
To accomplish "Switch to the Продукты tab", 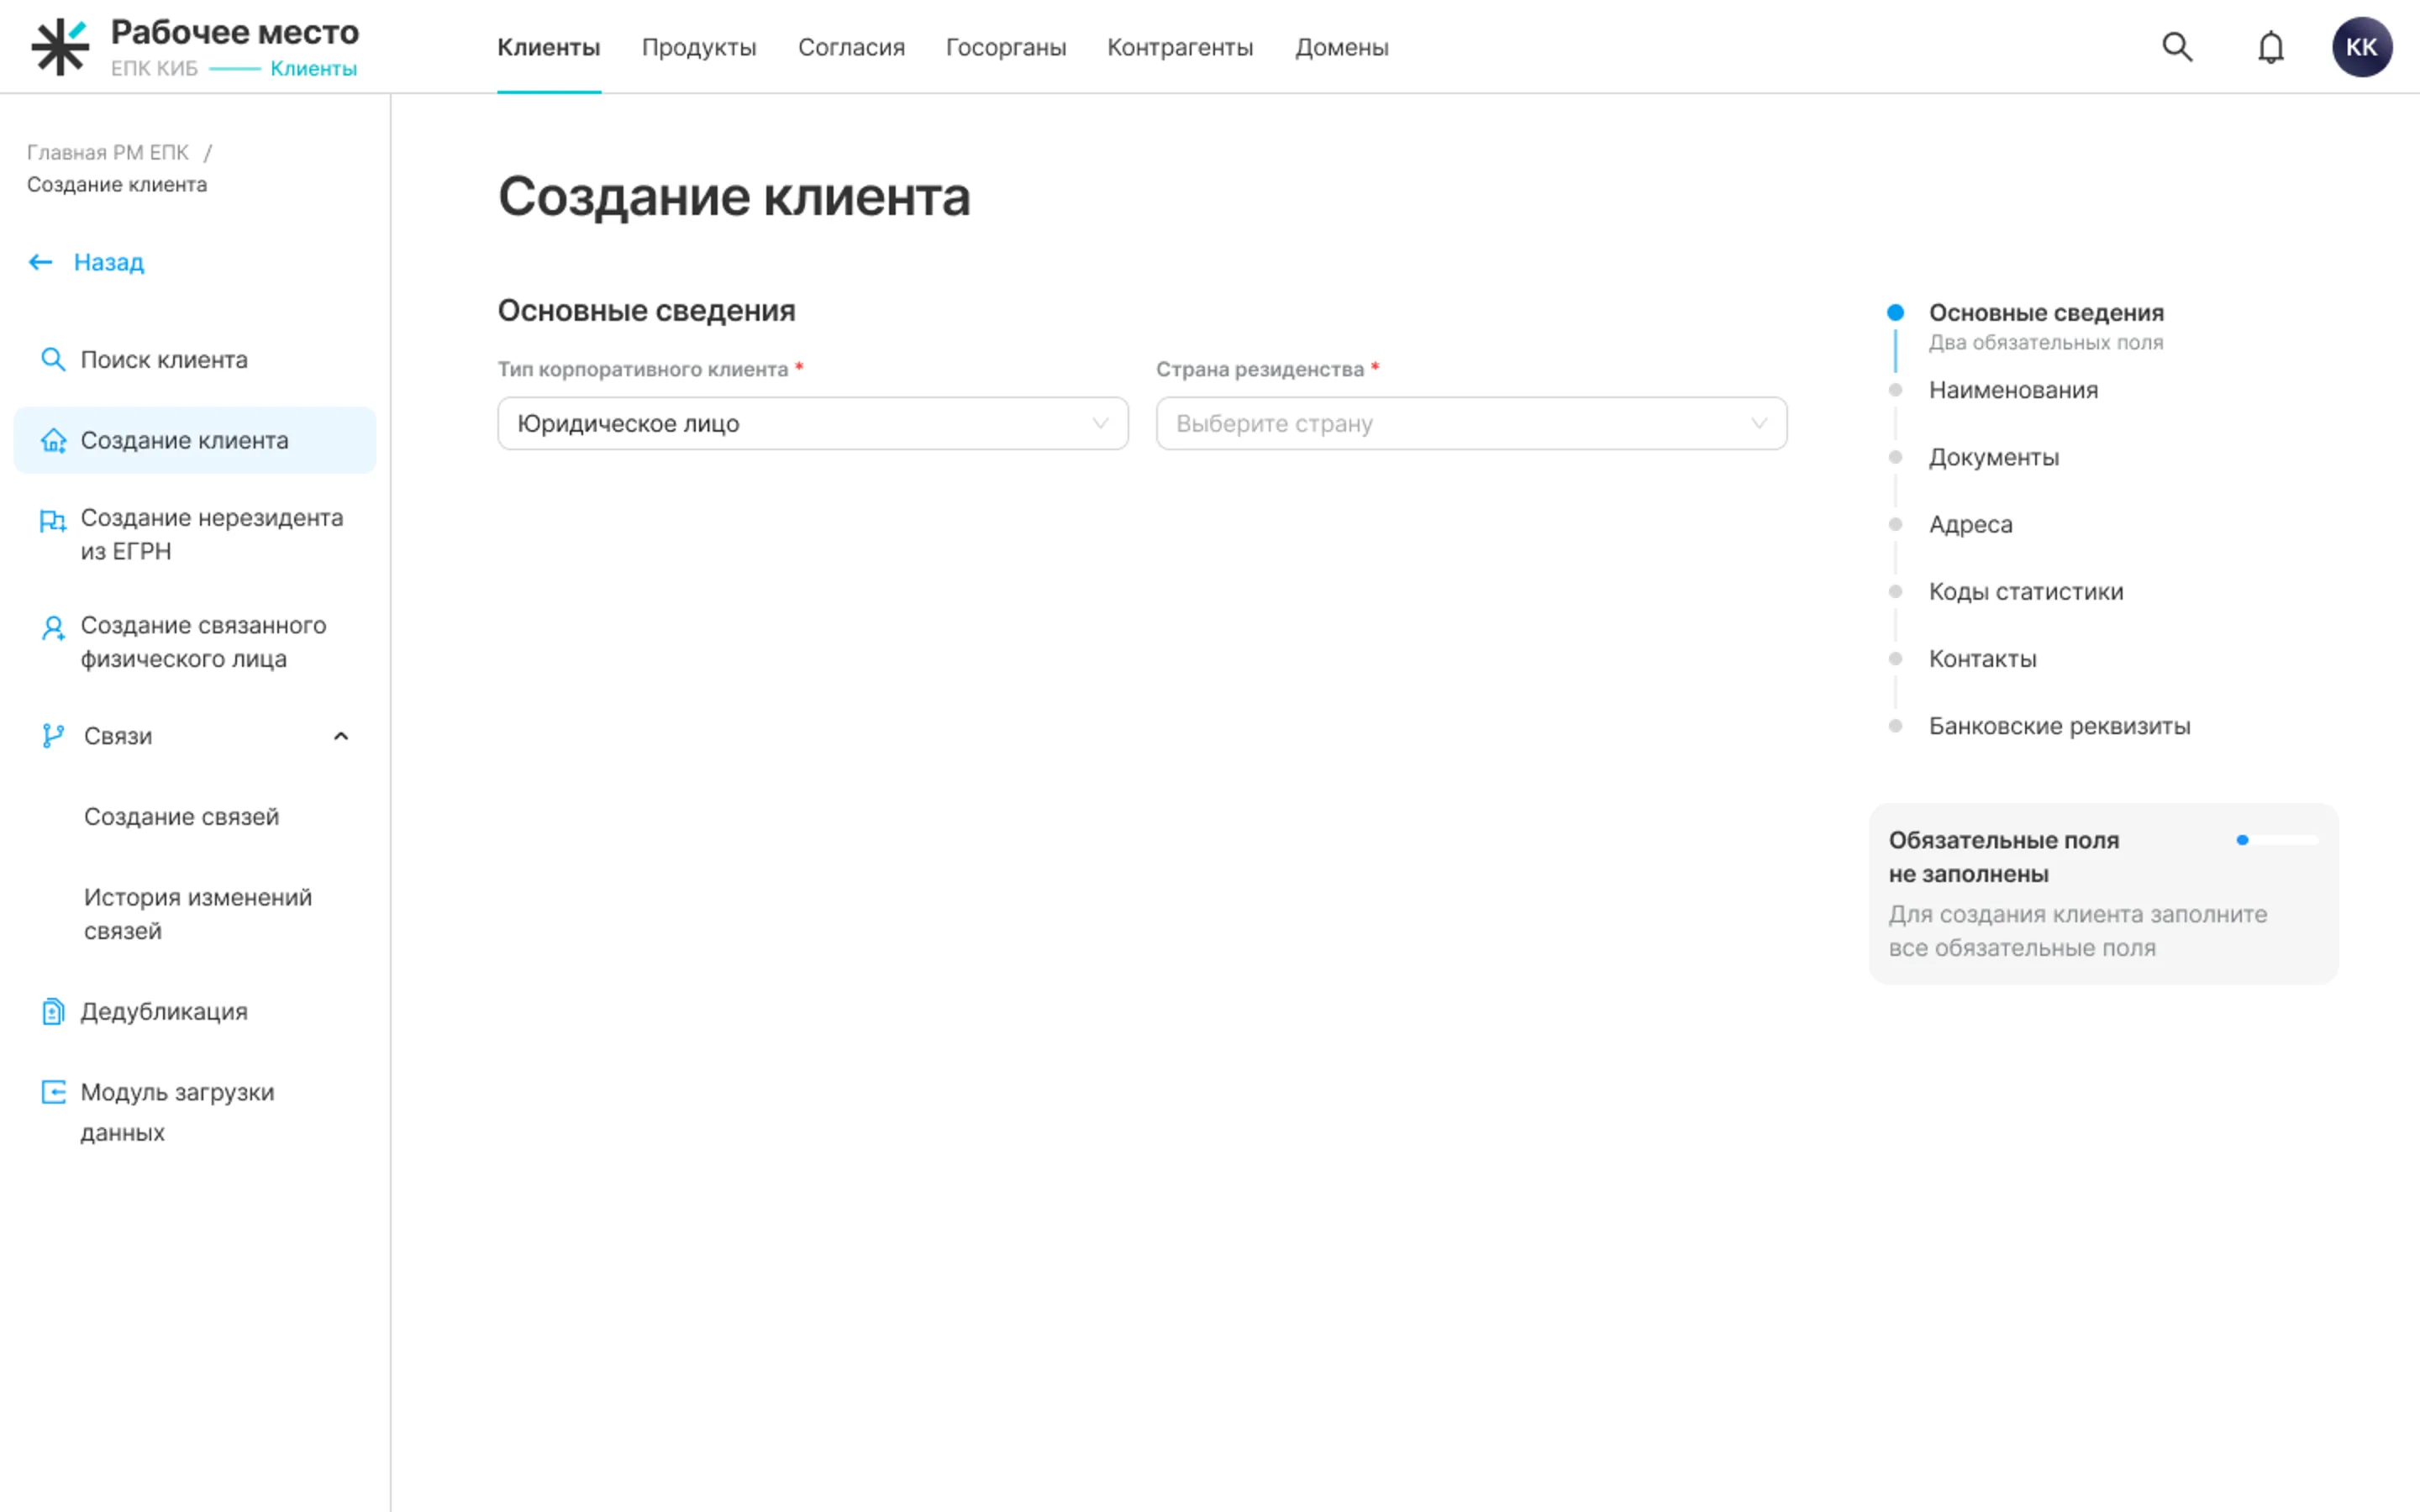I will point(699,47).
